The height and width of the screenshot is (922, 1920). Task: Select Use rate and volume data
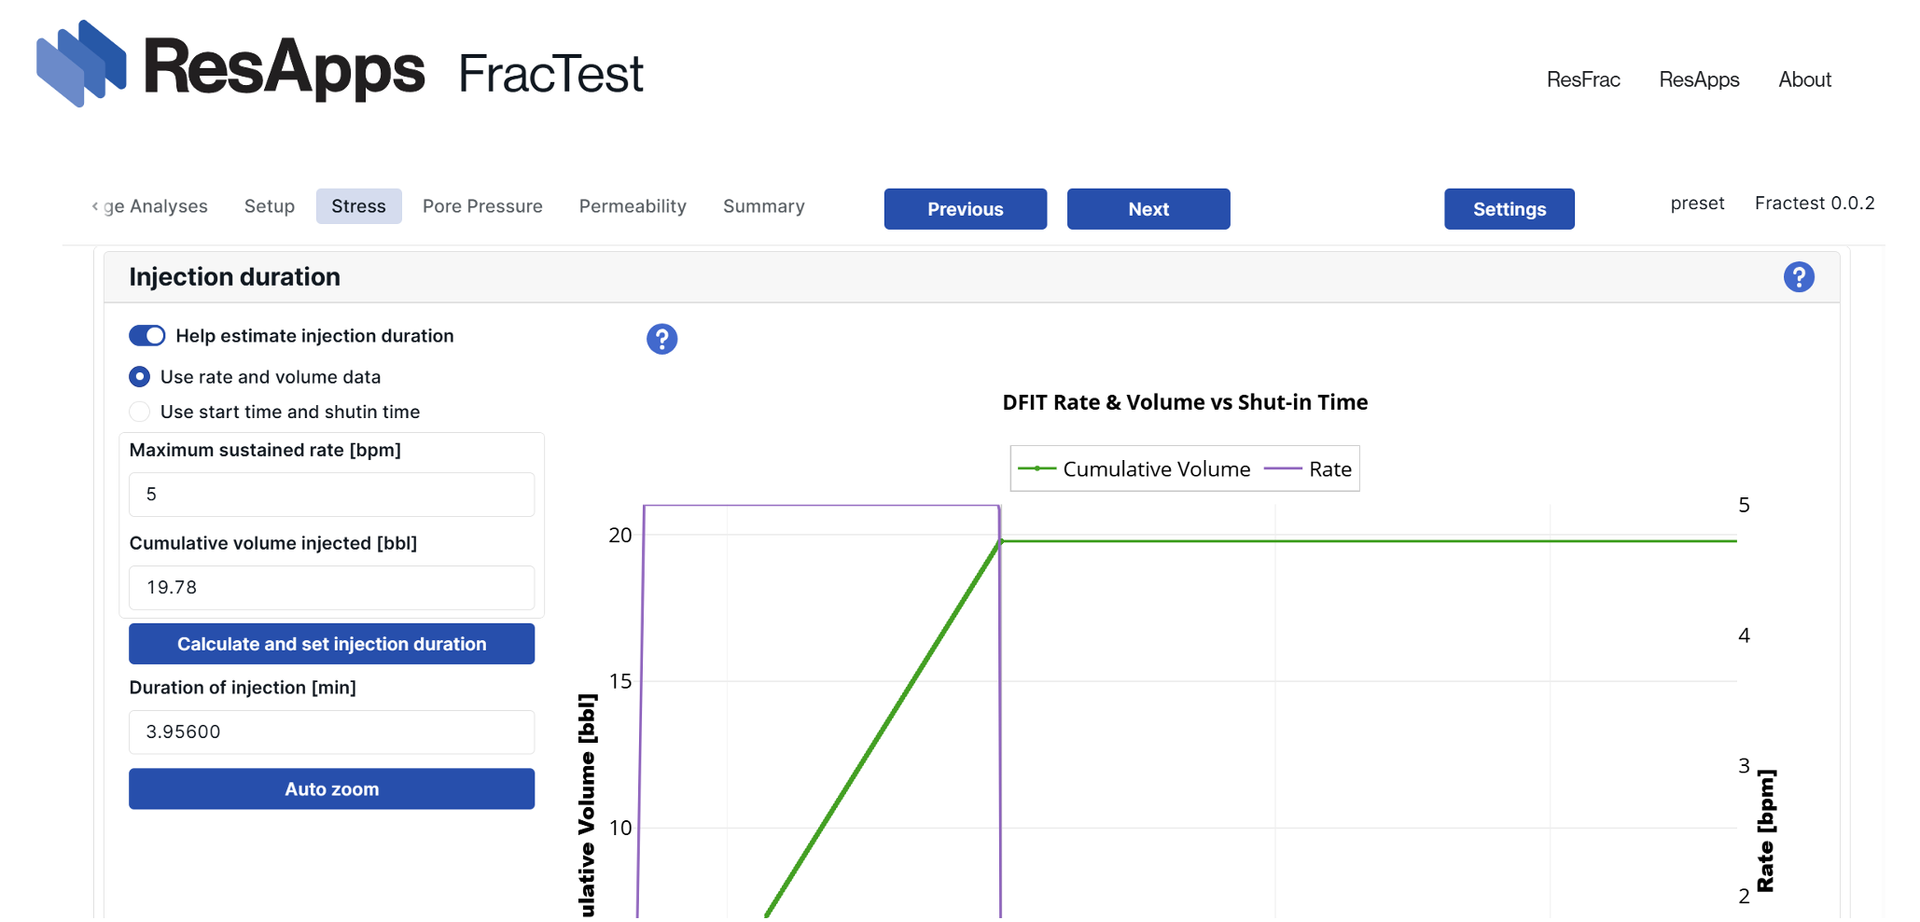[x=140, y=377]
